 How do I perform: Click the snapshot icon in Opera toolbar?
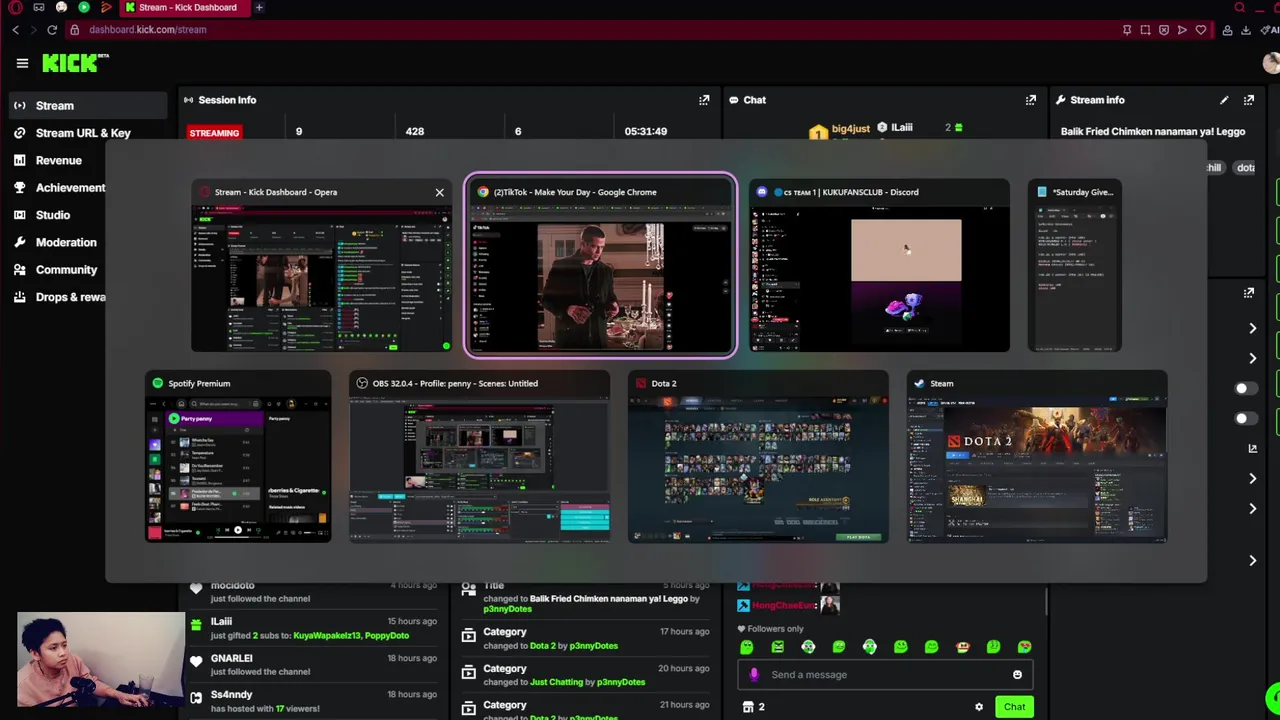tap(1145, 30)
